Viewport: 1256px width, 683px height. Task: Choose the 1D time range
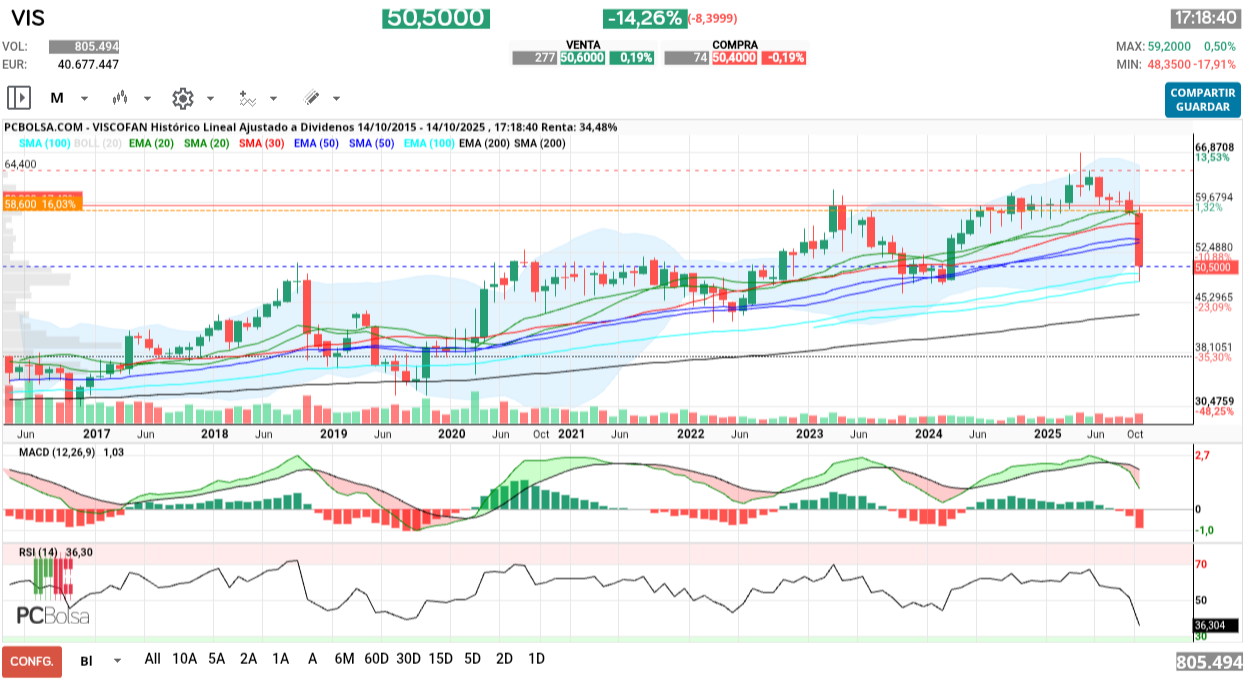coord(536,659)
